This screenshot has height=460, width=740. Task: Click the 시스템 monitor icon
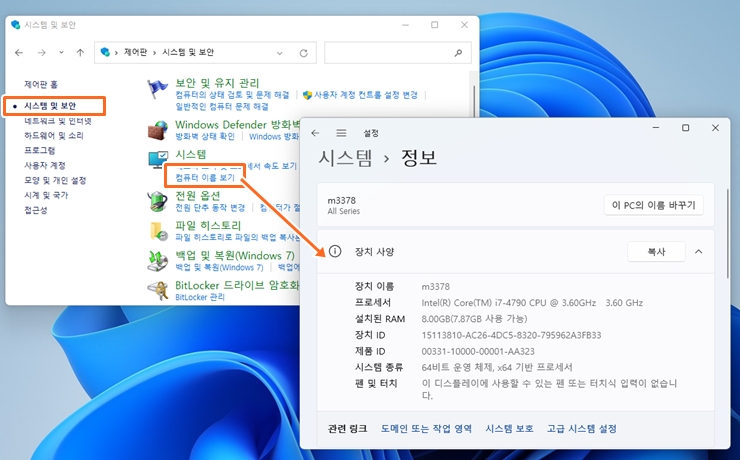[x=158, y=159]
